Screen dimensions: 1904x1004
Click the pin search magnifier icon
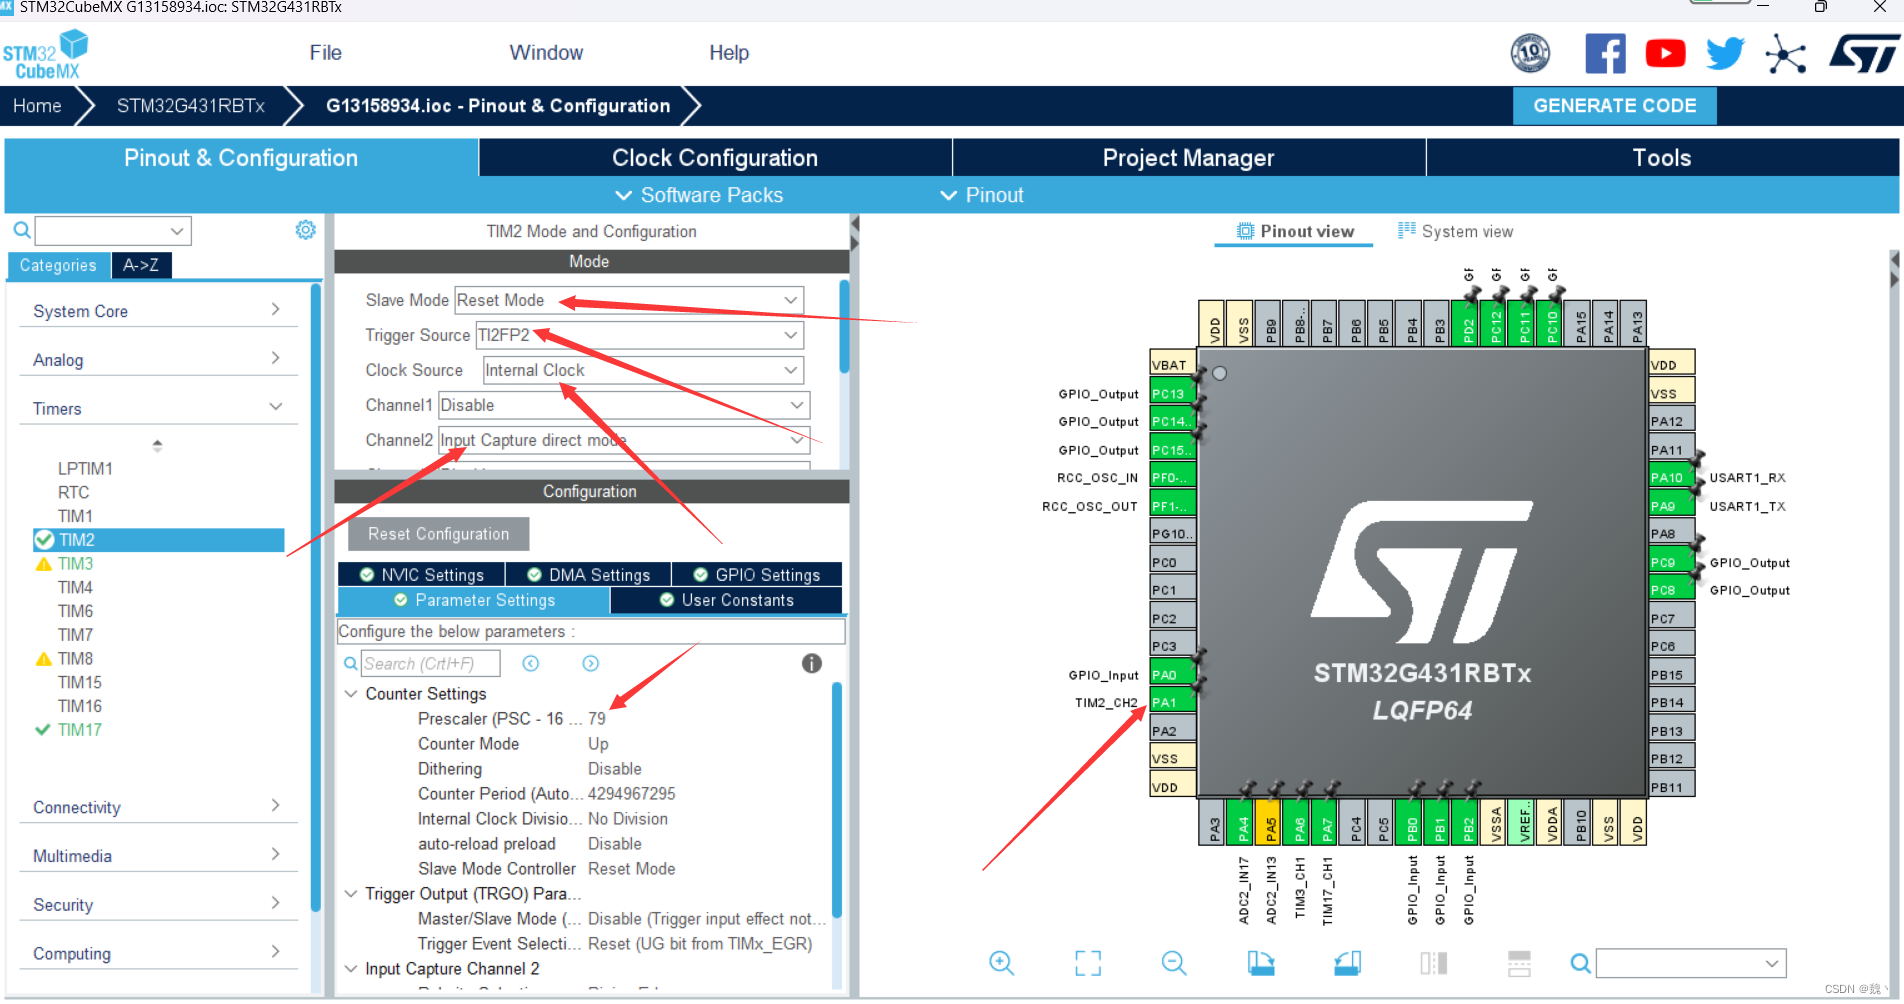click(x=1580, y=963)
